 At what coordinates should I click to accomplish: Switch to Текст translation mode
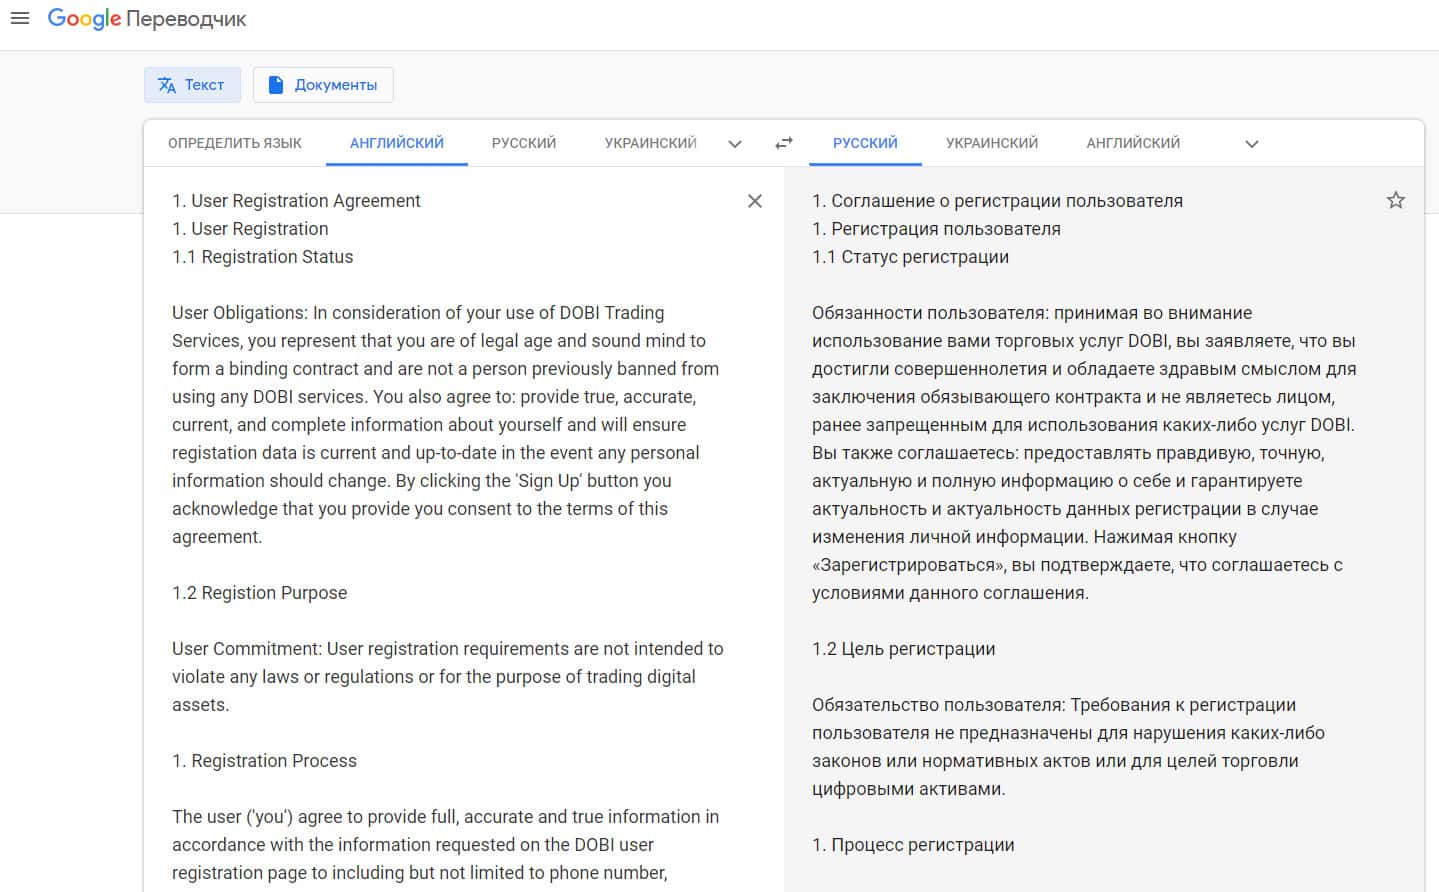(192, 85)
